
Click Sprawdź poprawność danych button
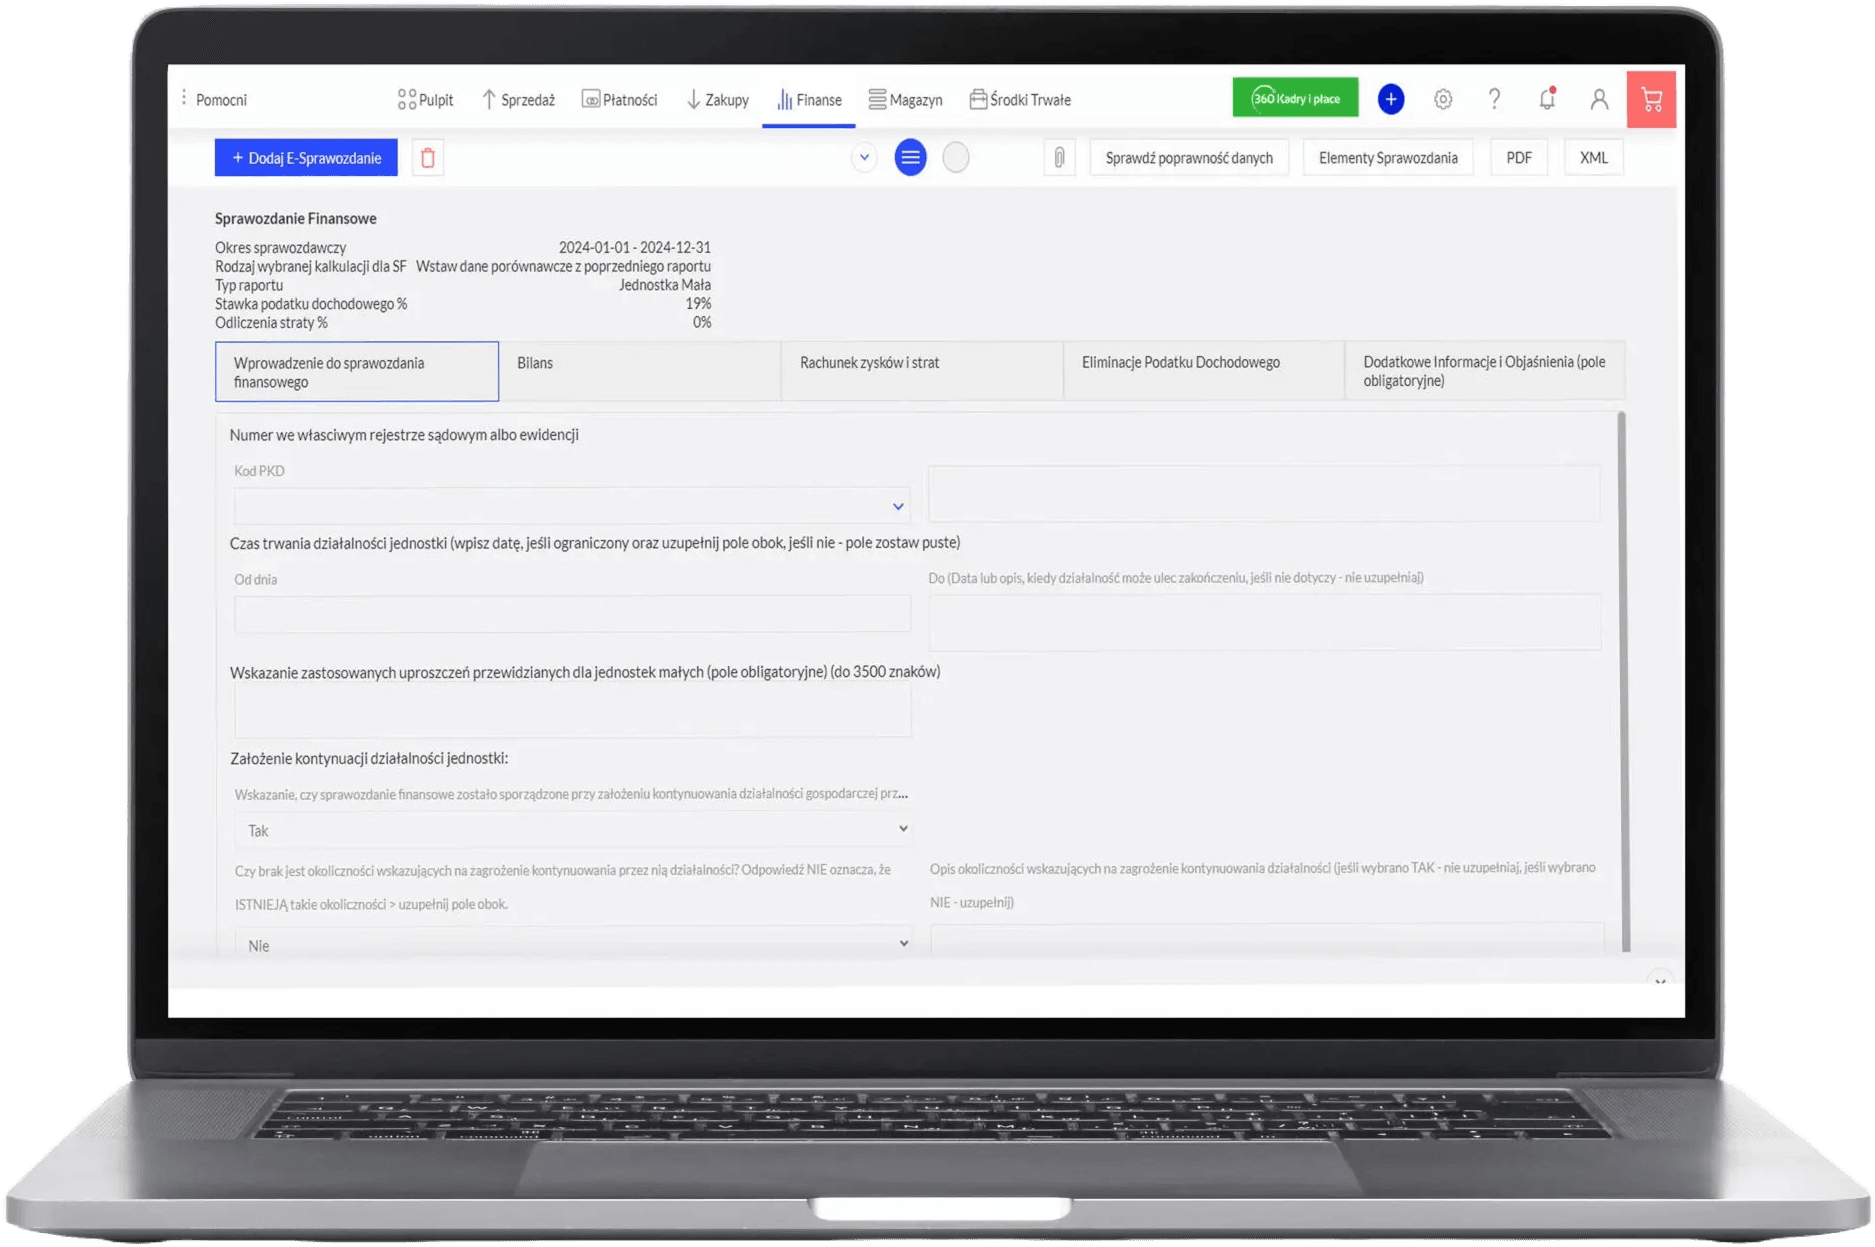pyautogui.click(x=1189, y=158)
